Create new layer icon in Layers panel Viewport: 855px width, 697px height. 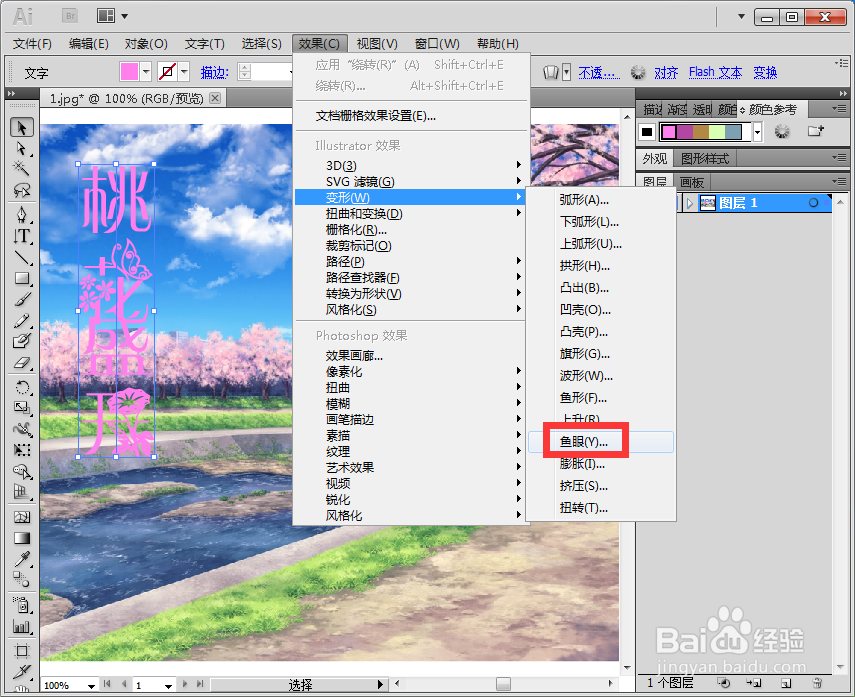point(786,682)
